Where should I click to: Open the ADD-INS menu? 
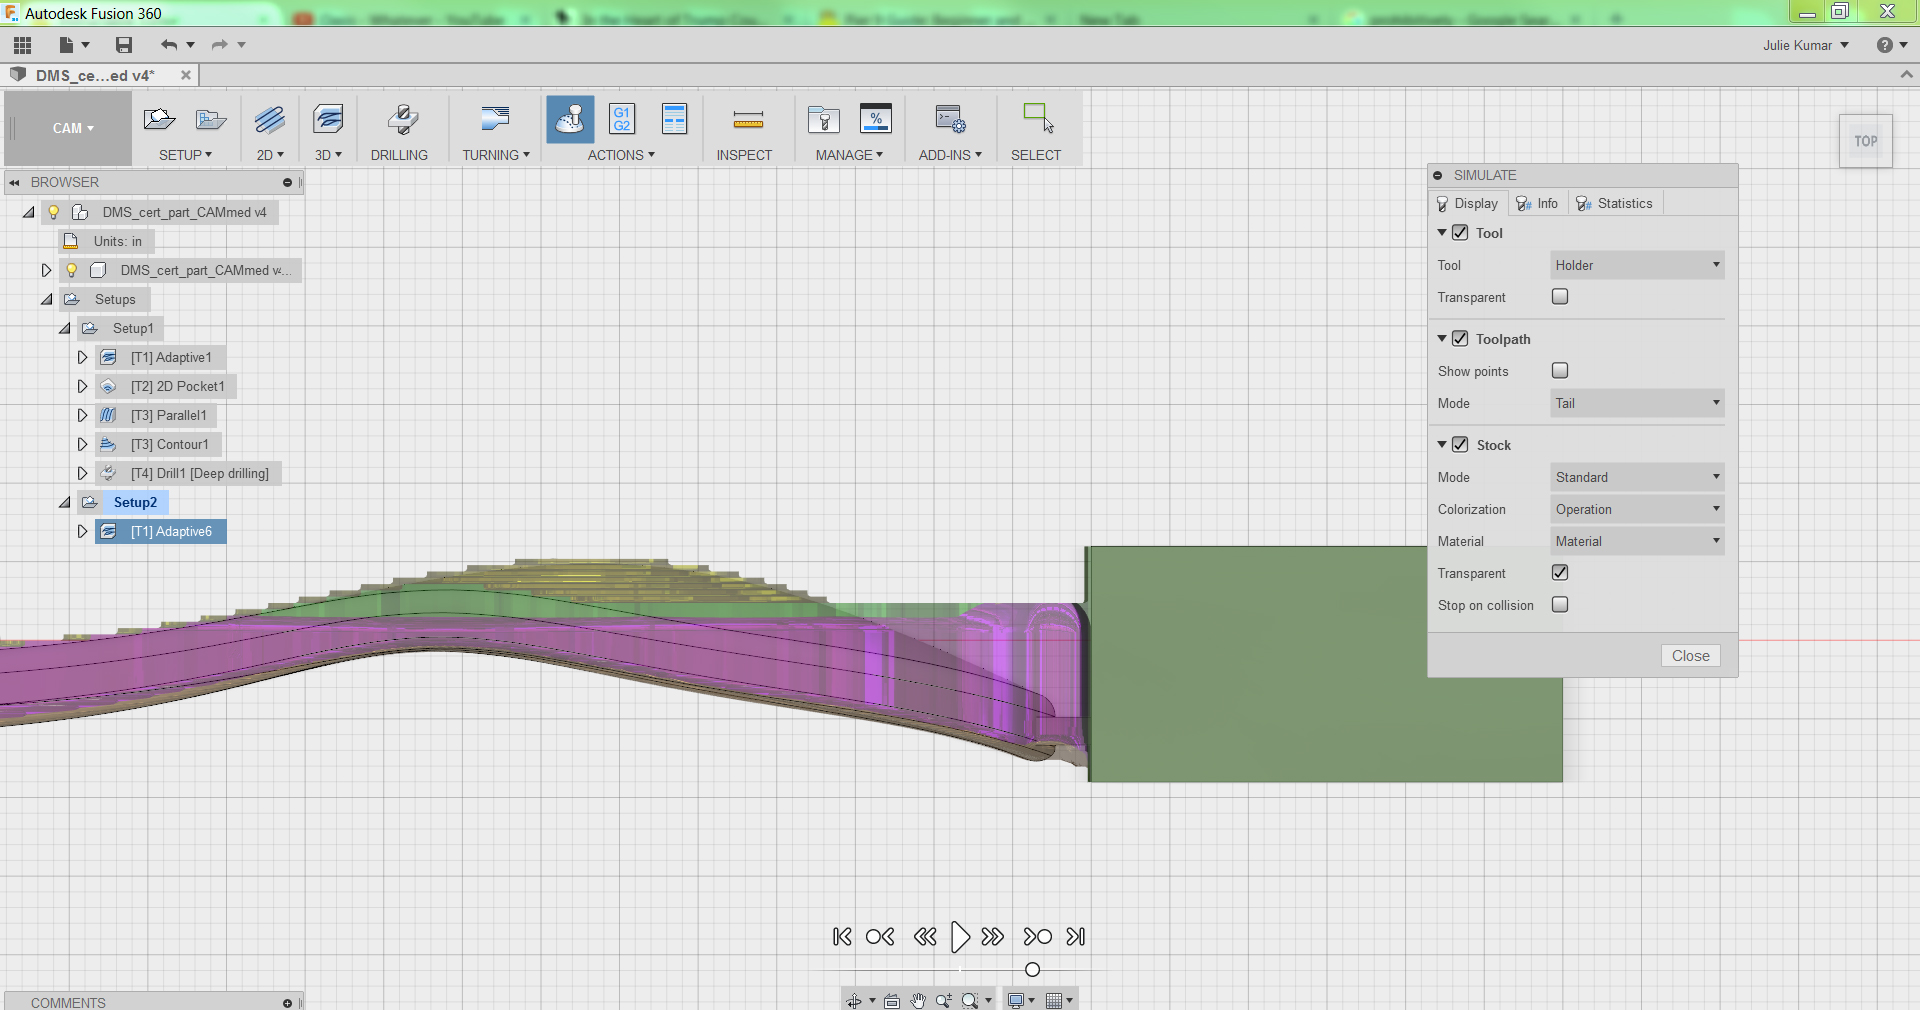coord(950,155)
